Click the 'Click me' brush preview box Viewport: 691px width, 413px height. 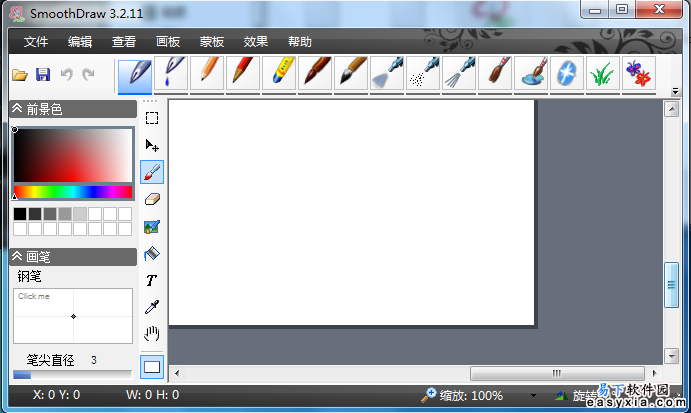pyautogui.click(x=73, y=316)
